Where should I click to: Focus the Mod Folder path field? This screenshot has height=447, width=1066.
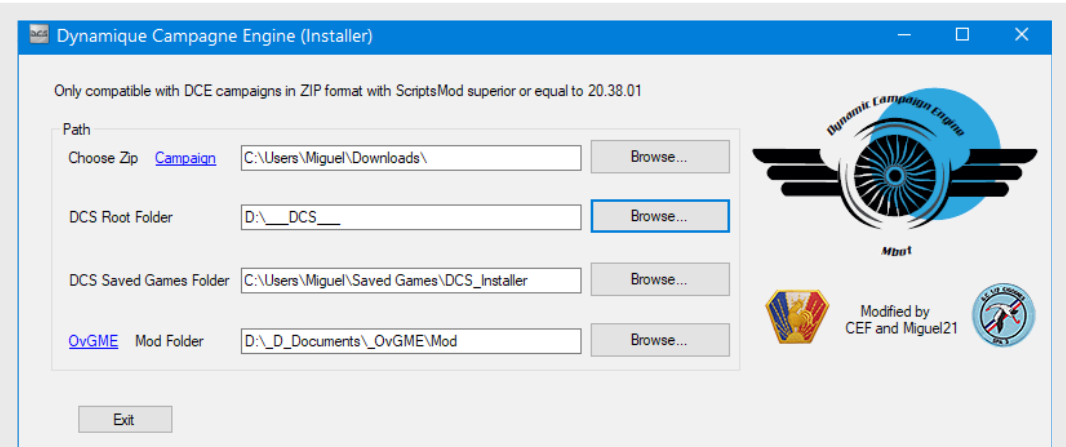(x=411, y=341)
